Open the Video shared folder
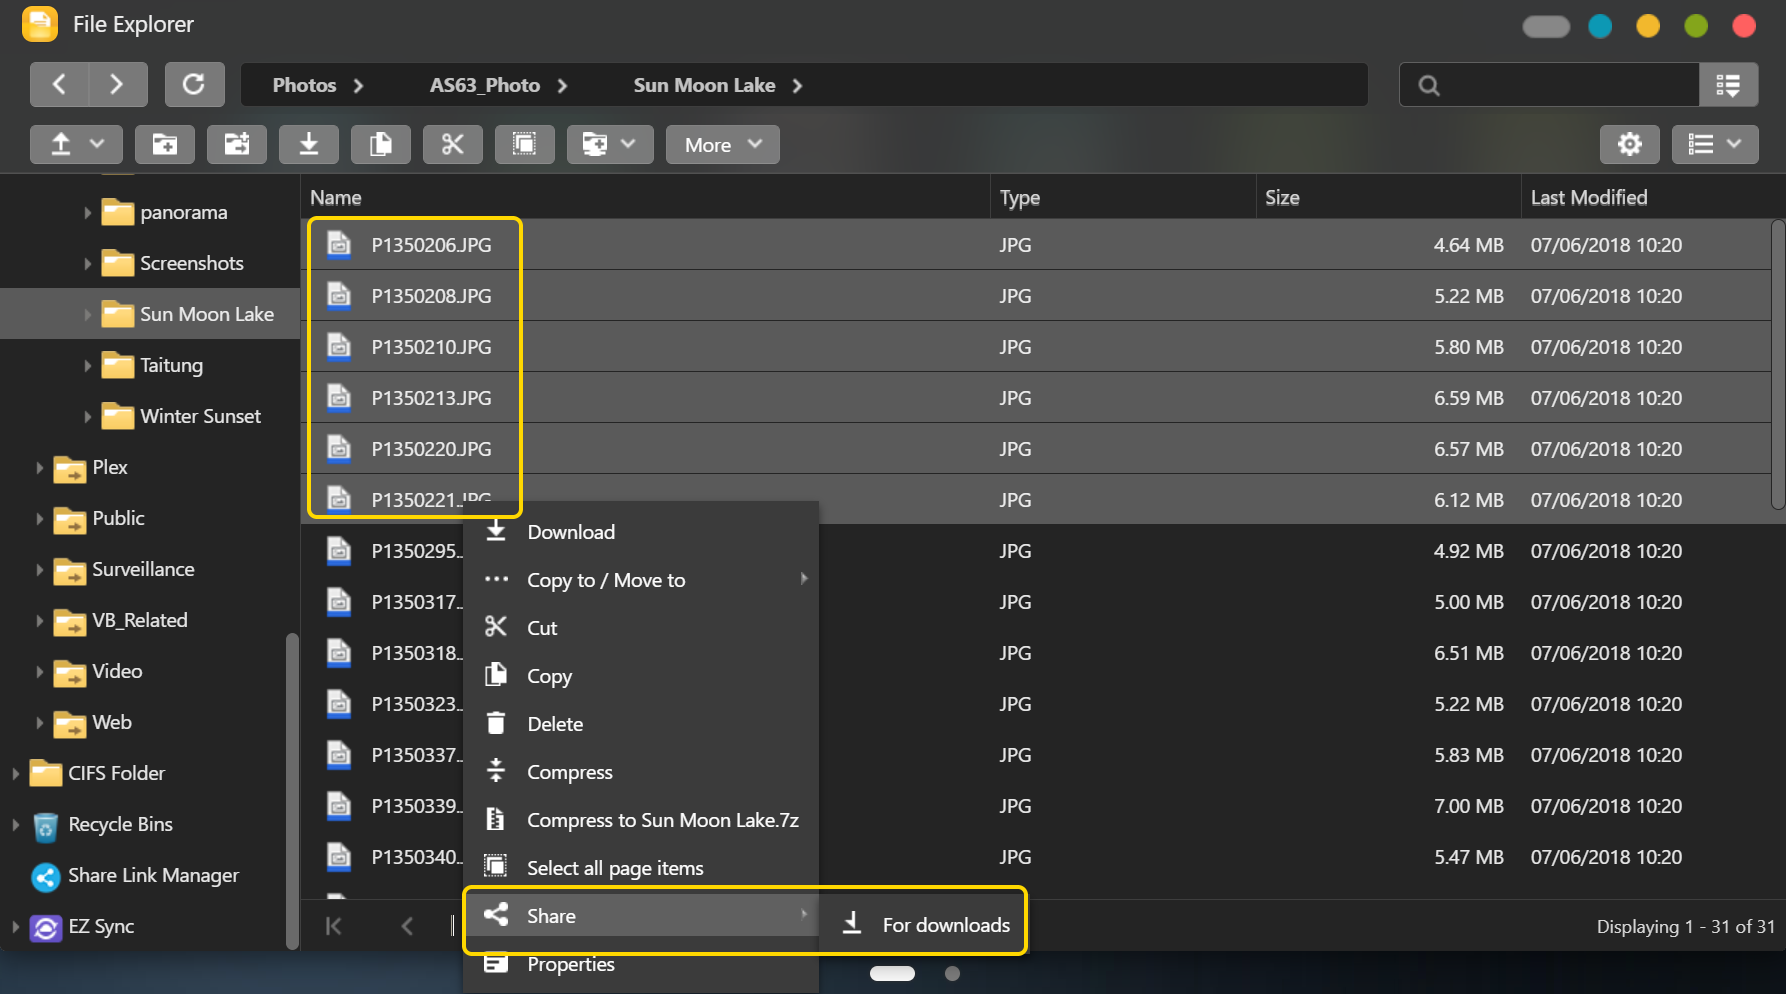The height and width of the screenshot is (994, 1786). click(117, 671)
